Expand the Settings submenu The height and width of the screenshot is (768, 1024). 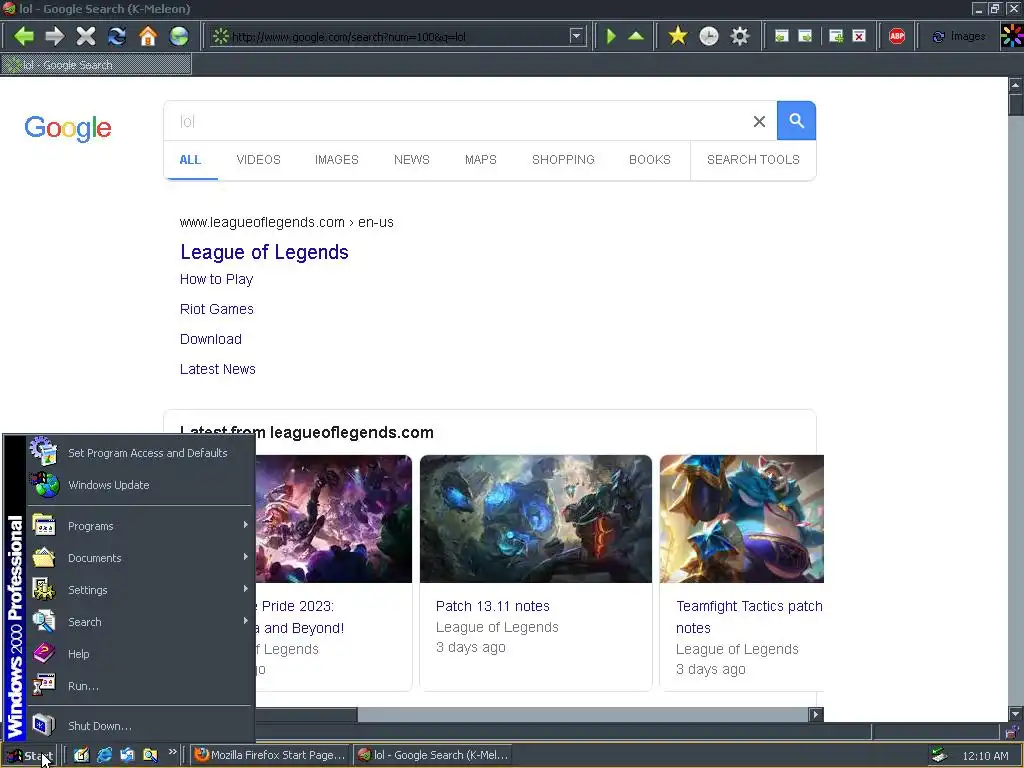click(x=139, y=590)
